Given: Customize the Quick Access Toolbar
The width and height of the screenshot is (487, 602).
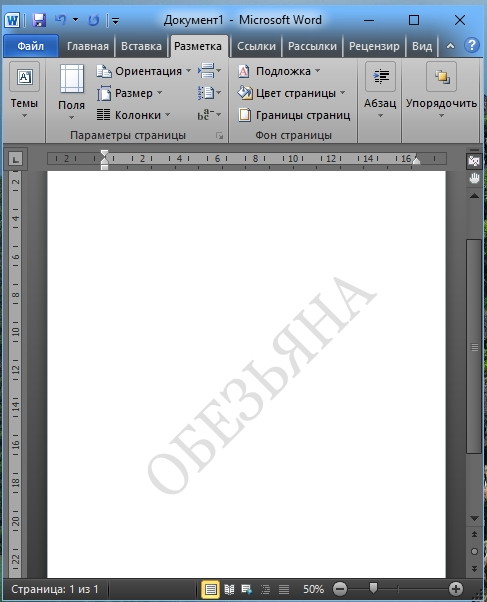Looking at the screenshot, I should pyautogui.click(x=116, y=20).
